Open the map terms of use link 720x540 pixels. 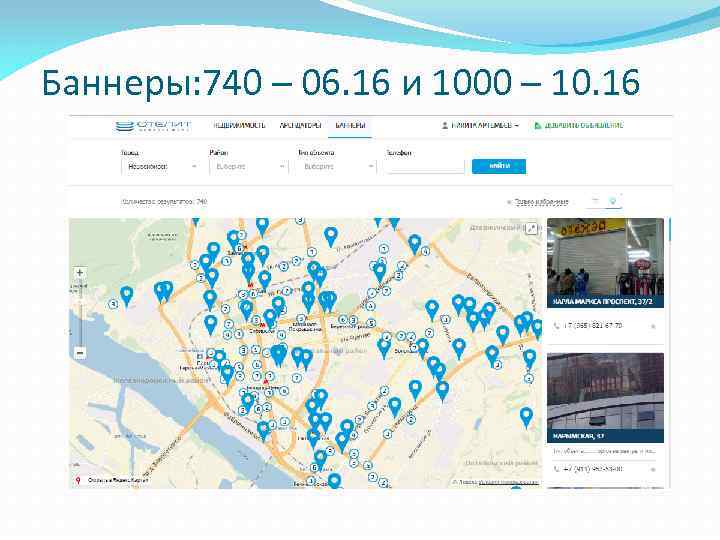(509, 482)
